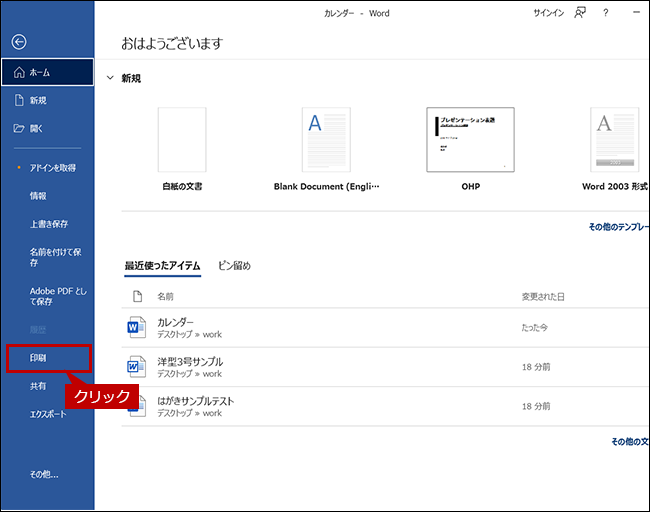The height and width of the screenshot is (512, 650).
Task: Collapse the 新規 section chevron
Action: (109, 78)
